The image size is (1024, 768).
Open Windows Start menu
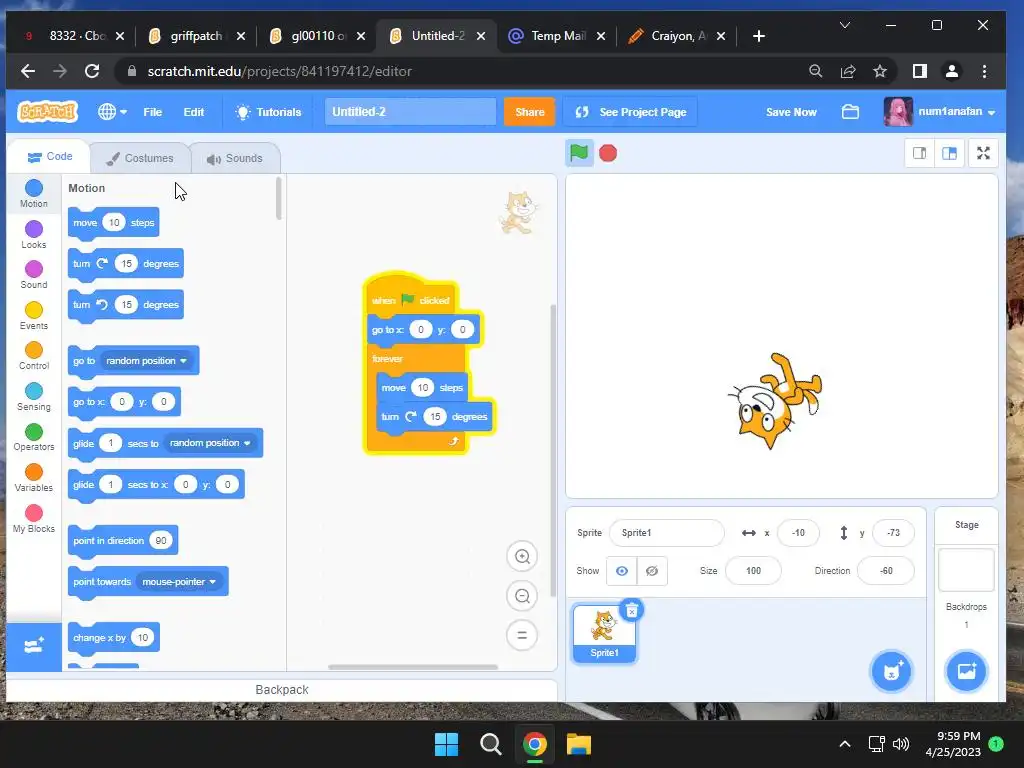click(x=447, y=744)
